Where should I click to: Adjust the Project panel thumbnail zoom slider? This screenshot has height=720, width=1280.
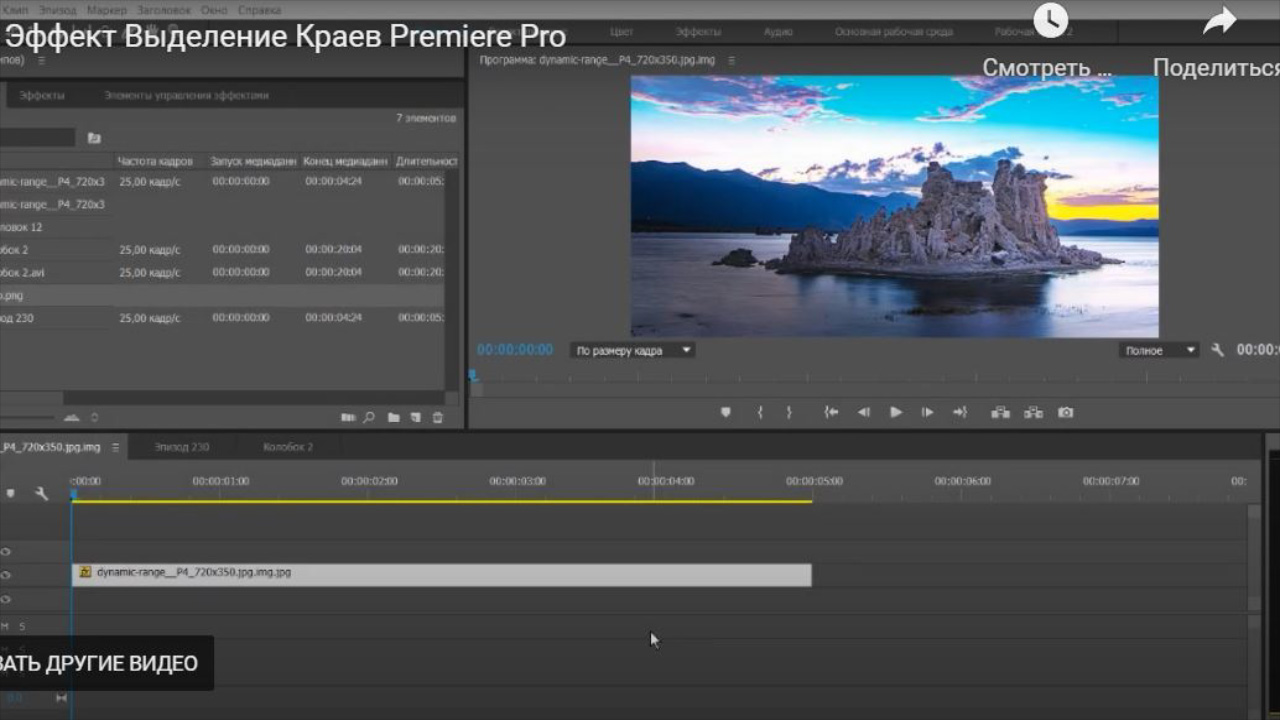point(27,417)
